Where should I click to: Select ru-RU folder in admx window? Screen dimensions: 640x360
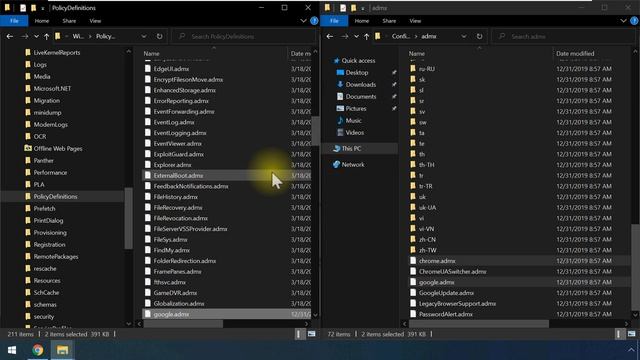427,69
